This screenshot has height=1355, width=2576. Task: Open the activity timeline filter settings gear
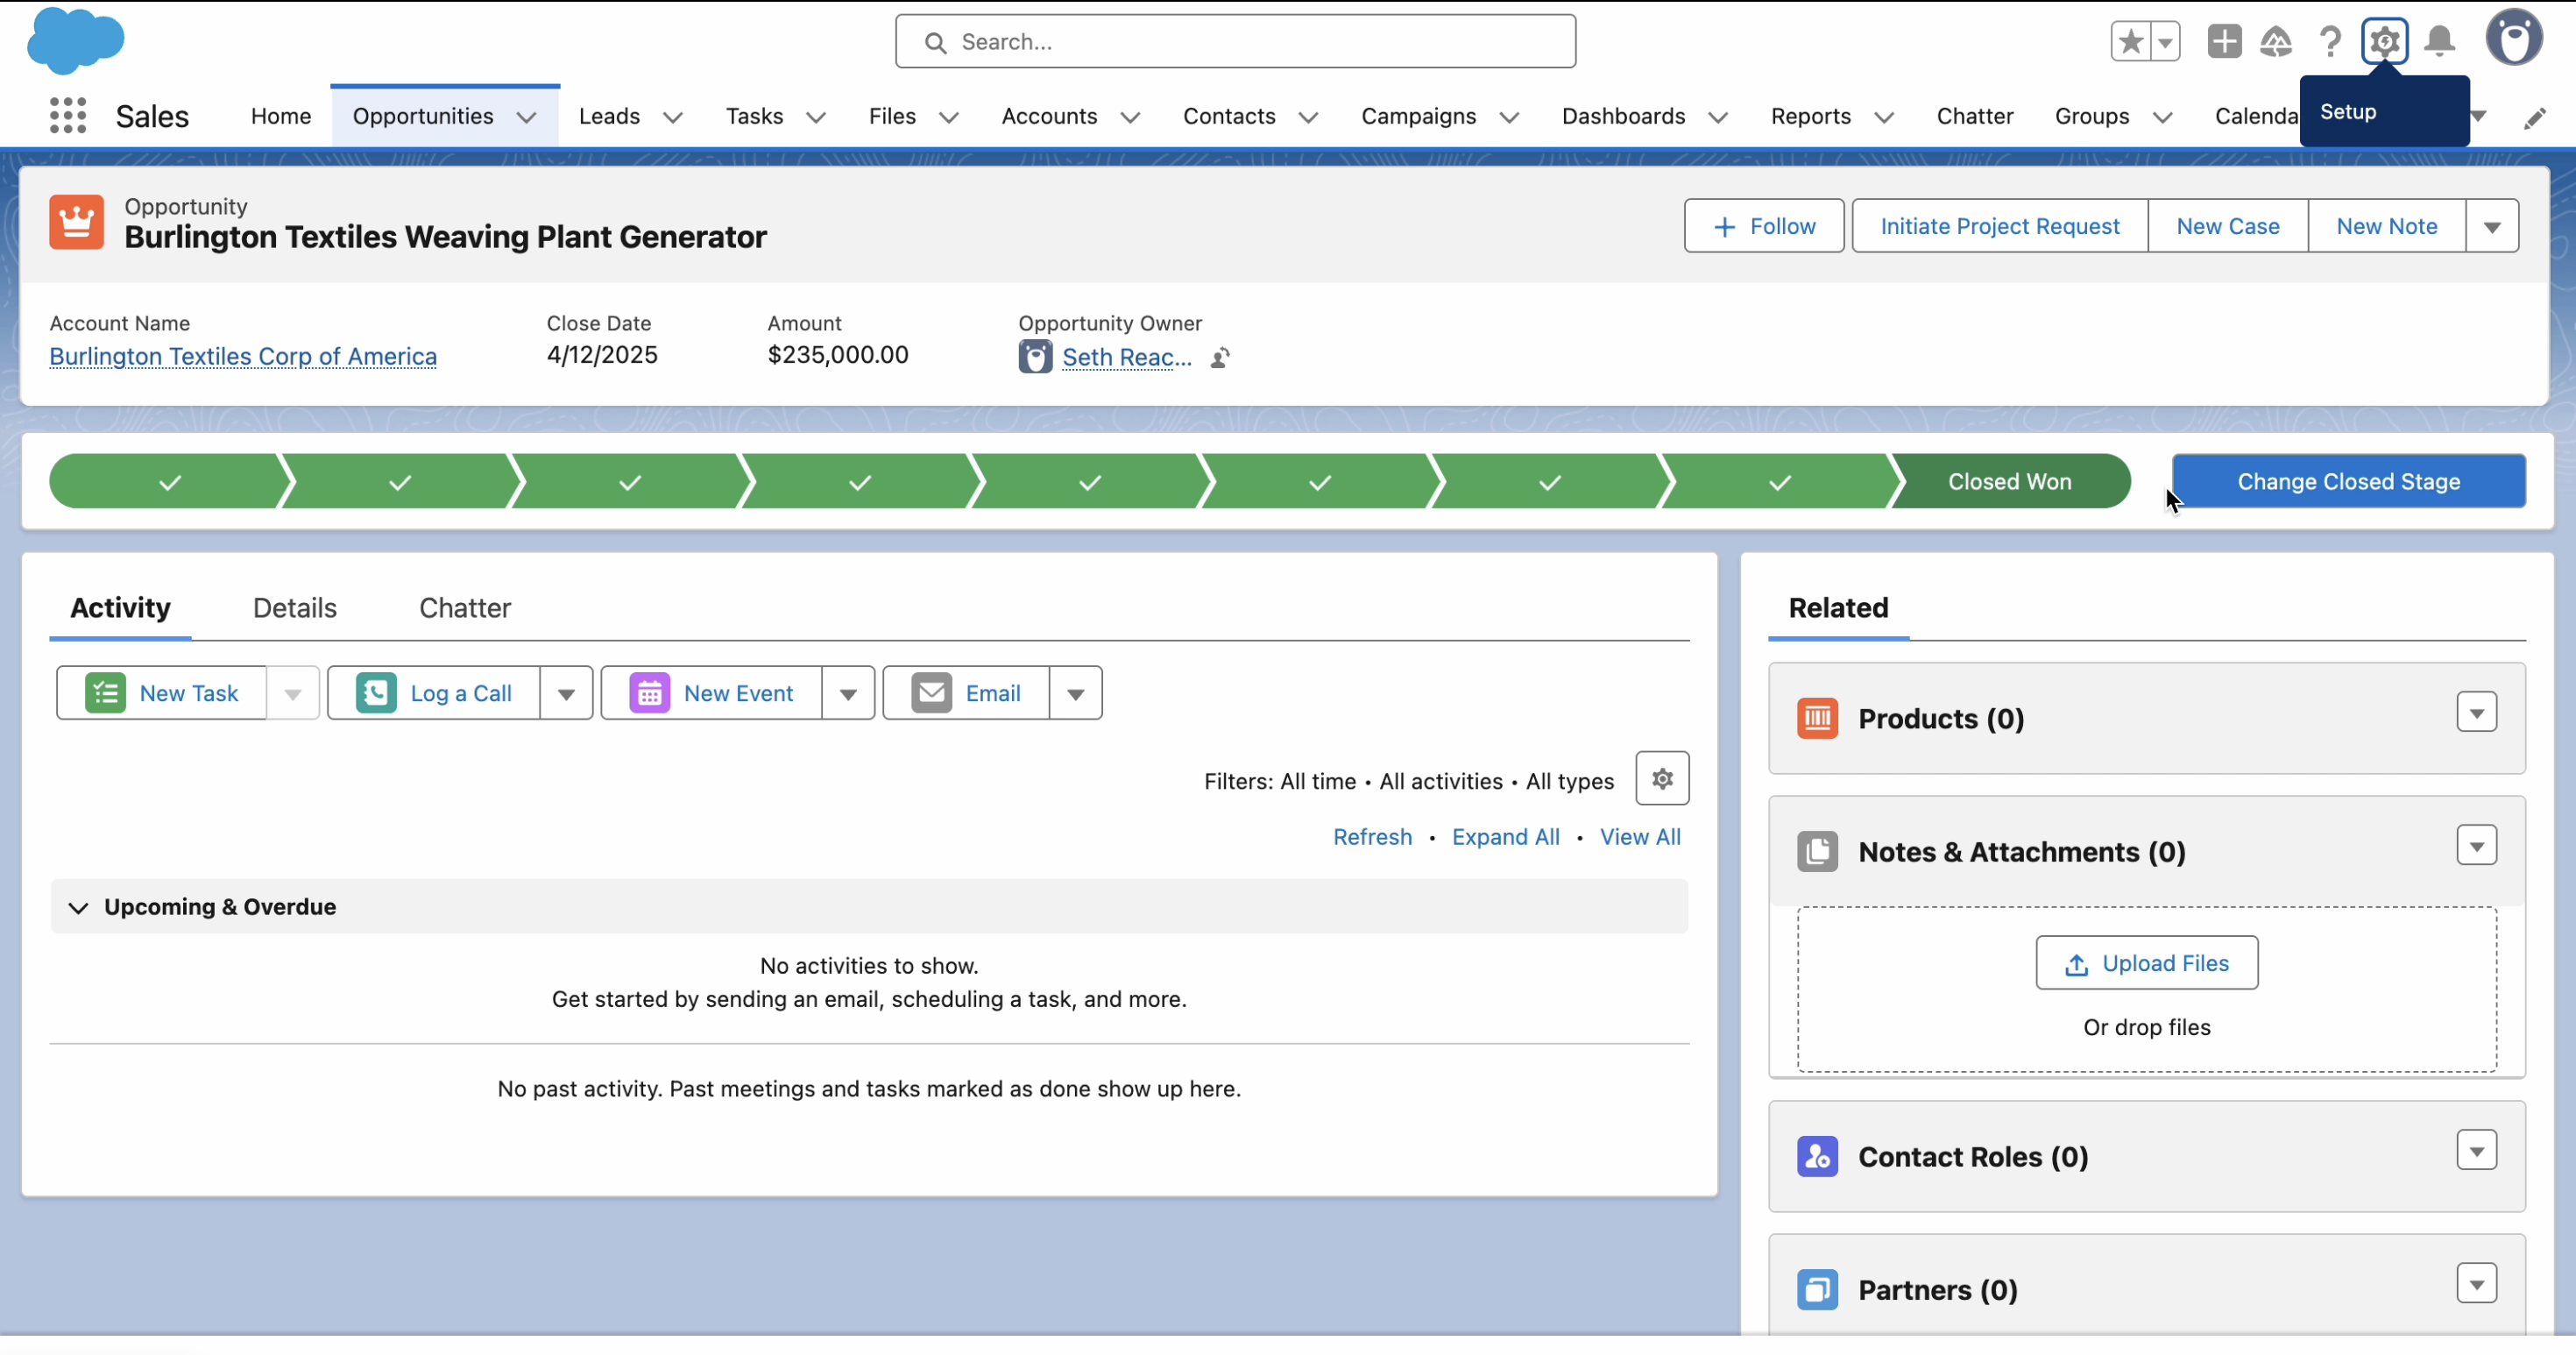[1662, 779]
